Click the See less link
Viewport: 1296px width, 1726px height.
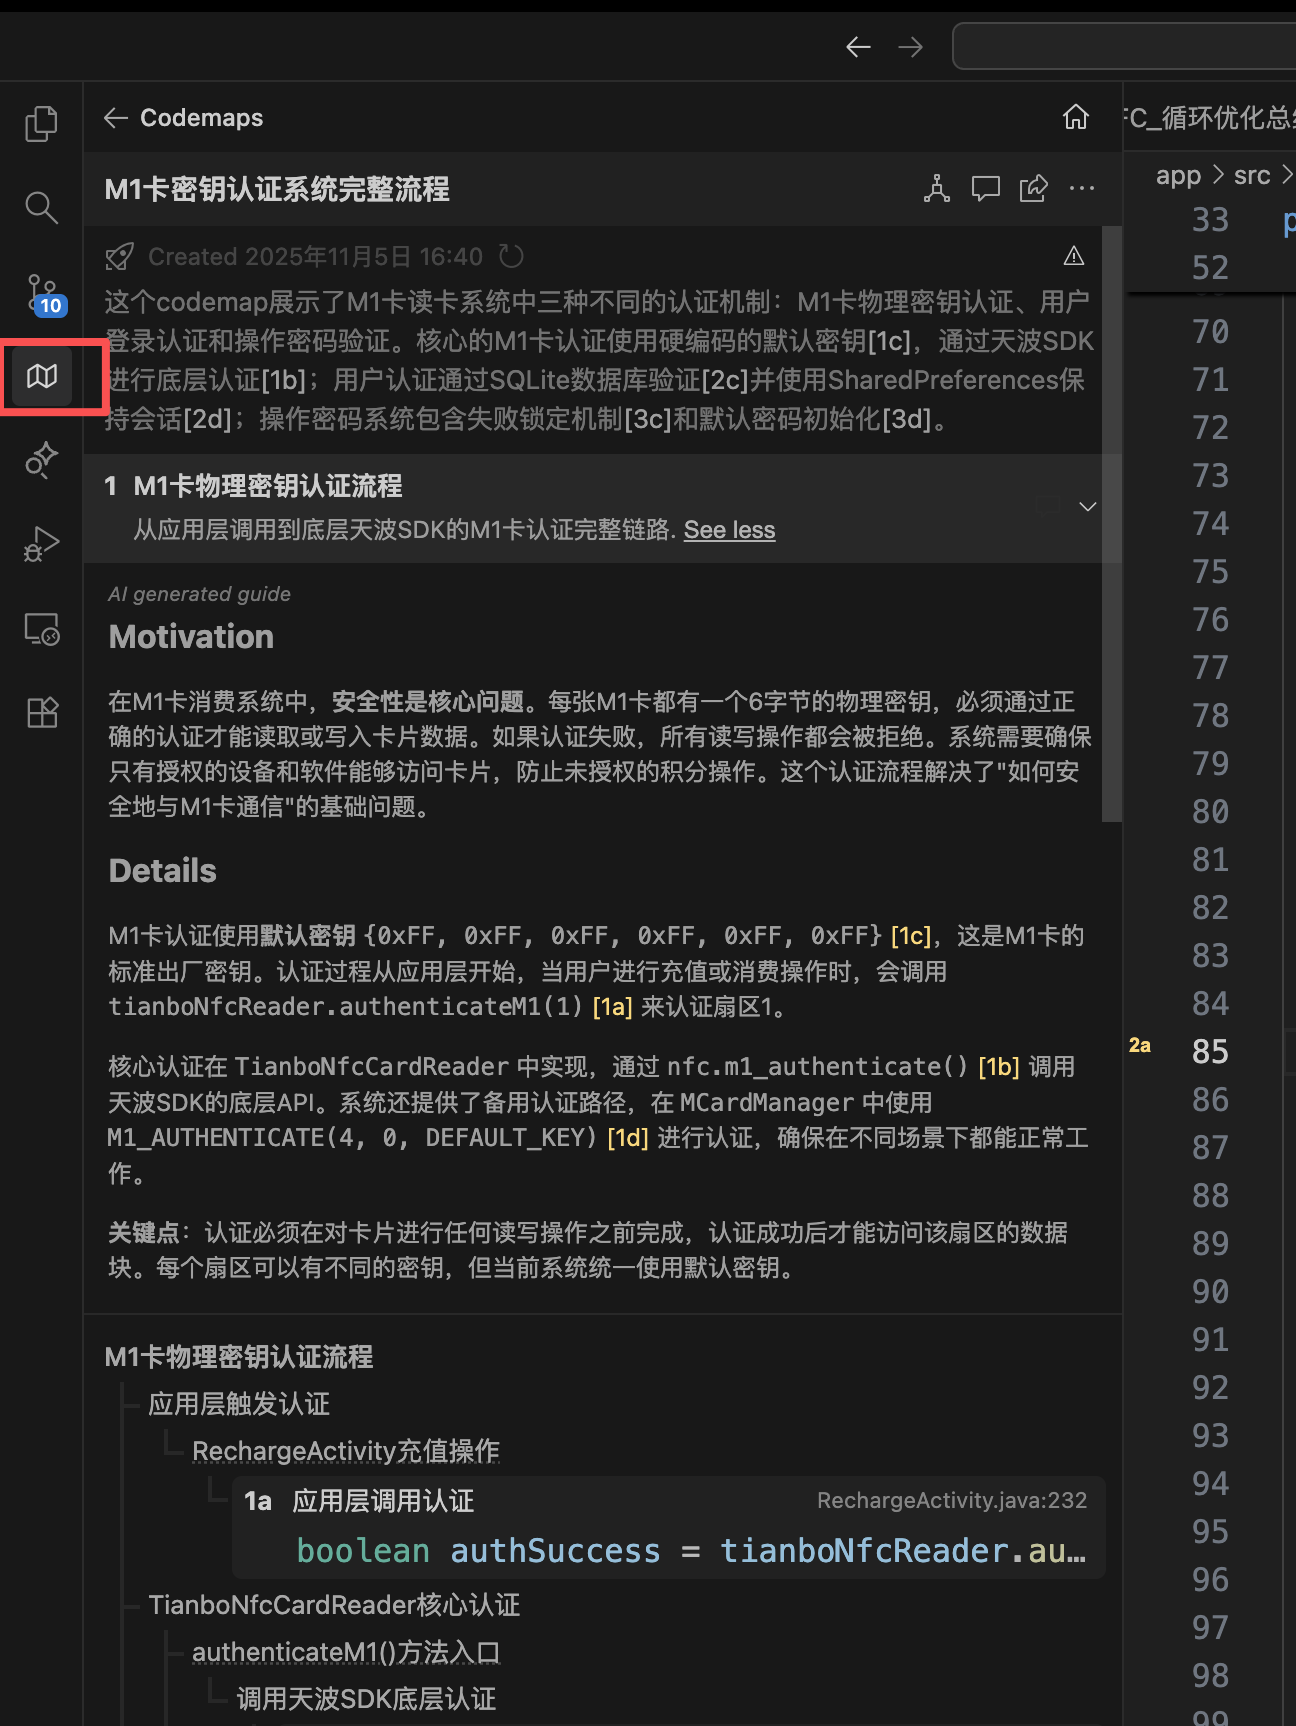coord(729,530)
